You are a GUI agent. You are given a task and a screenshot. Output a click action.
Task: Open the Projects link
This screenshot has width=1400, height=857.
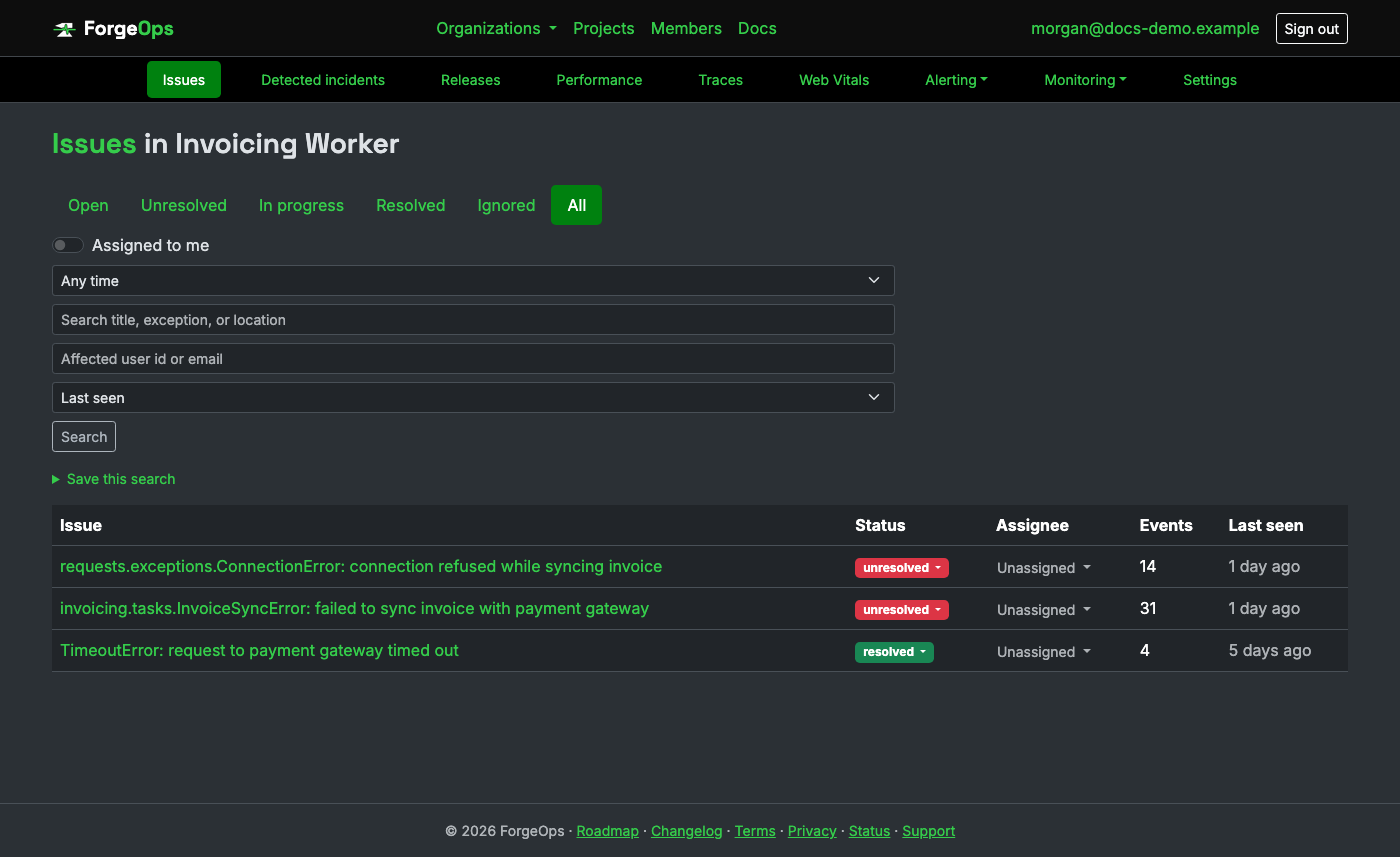pyautogui.click(x=603, y=28)
